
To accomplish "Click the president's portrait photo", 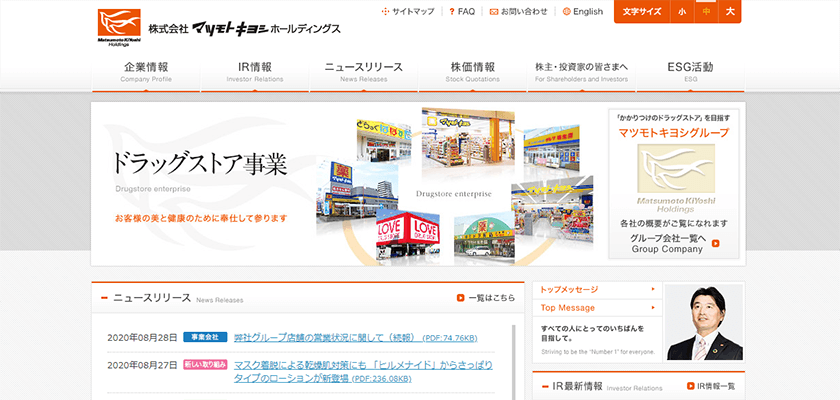I will pos(704,322).
